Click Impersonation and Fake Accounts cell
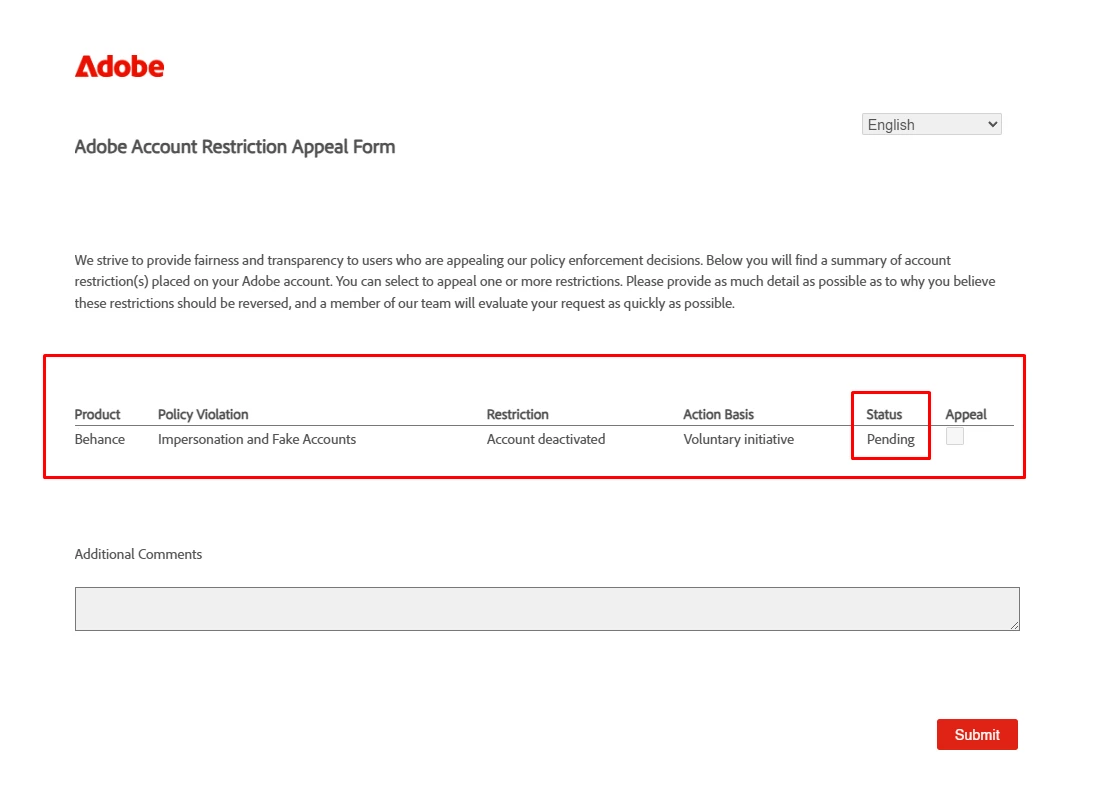The width and height of the screenshot is (1097, 795). pos(257,439)
